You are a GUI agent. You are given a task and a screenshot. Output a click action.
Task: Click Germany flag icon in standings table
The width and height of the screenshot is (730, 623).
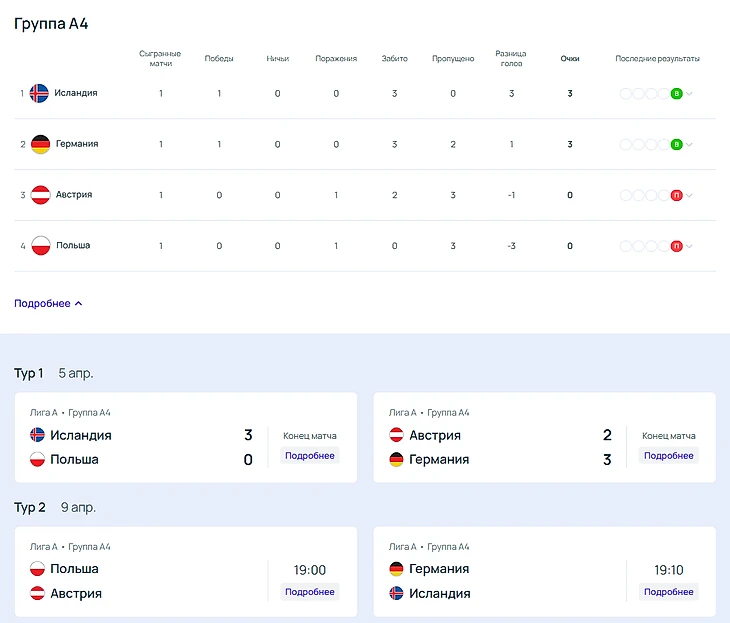coord(40,144)
